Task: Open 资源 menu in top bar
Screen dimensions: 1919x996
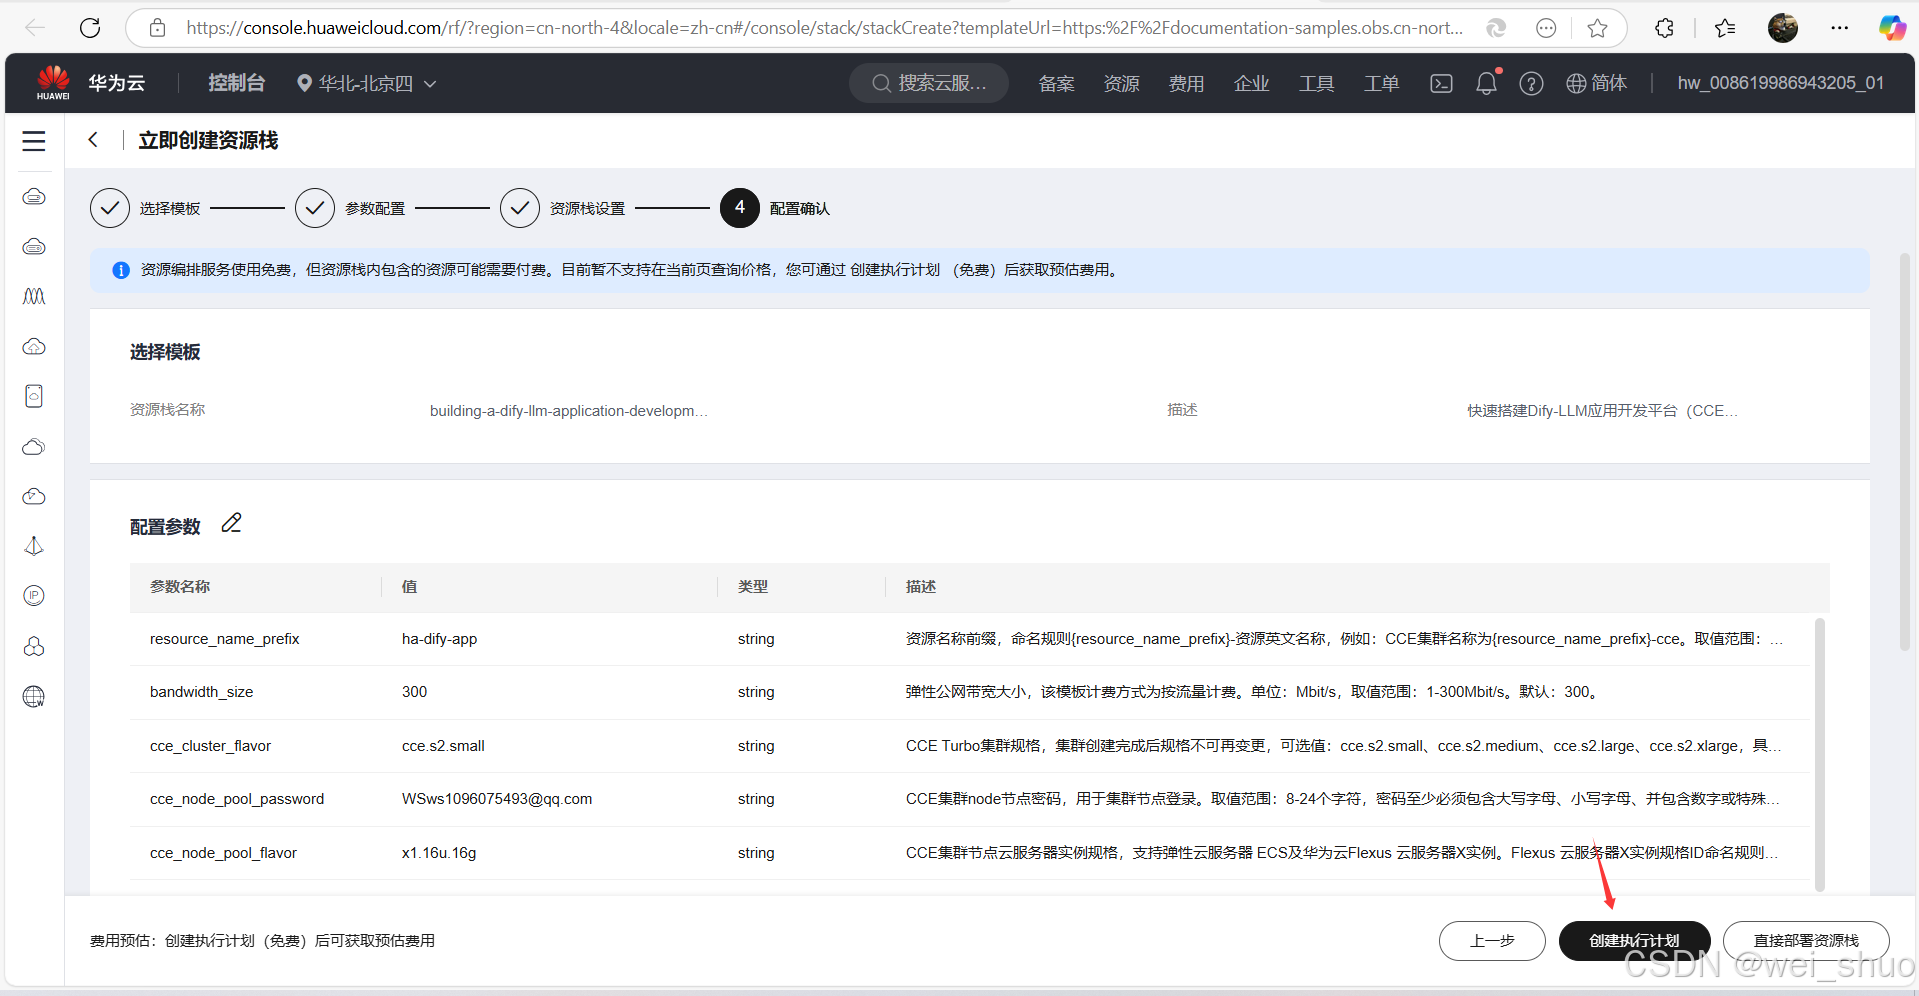Action: point(1121,84)
